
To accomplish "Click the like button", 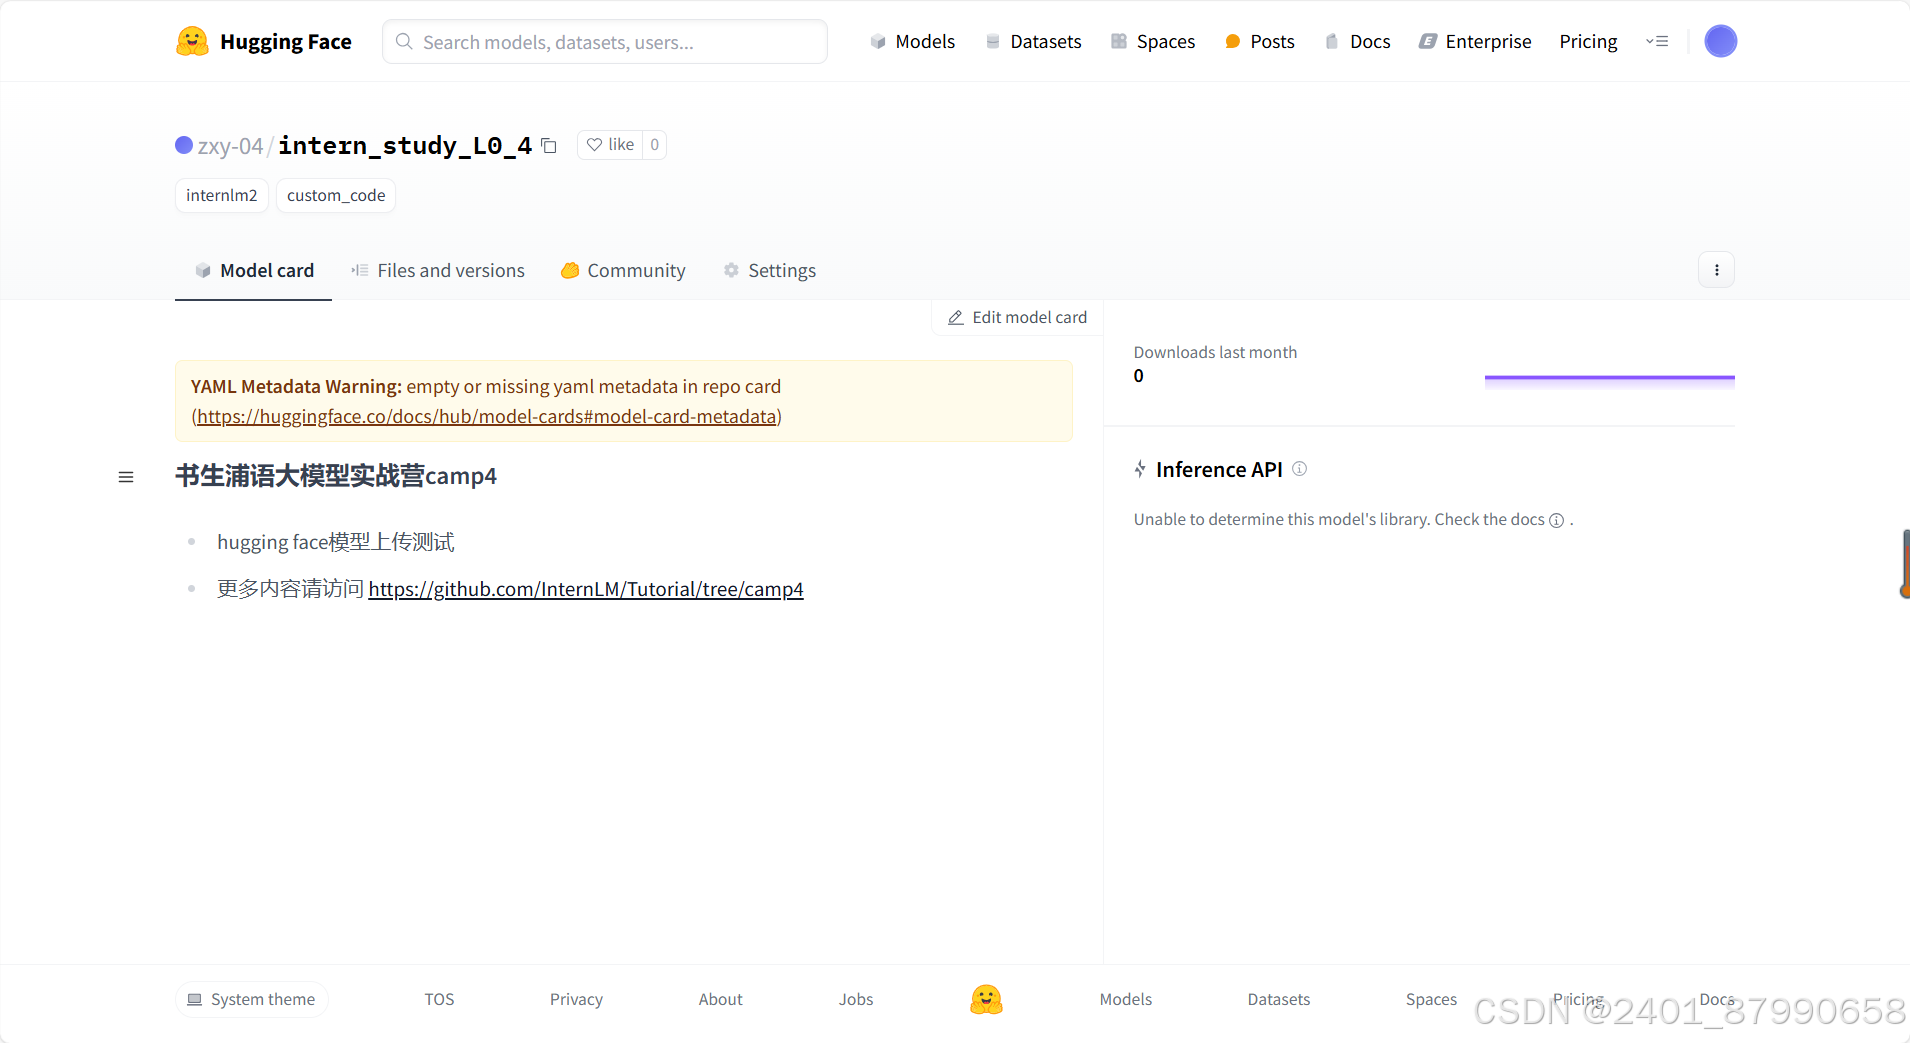I will 610,145.
